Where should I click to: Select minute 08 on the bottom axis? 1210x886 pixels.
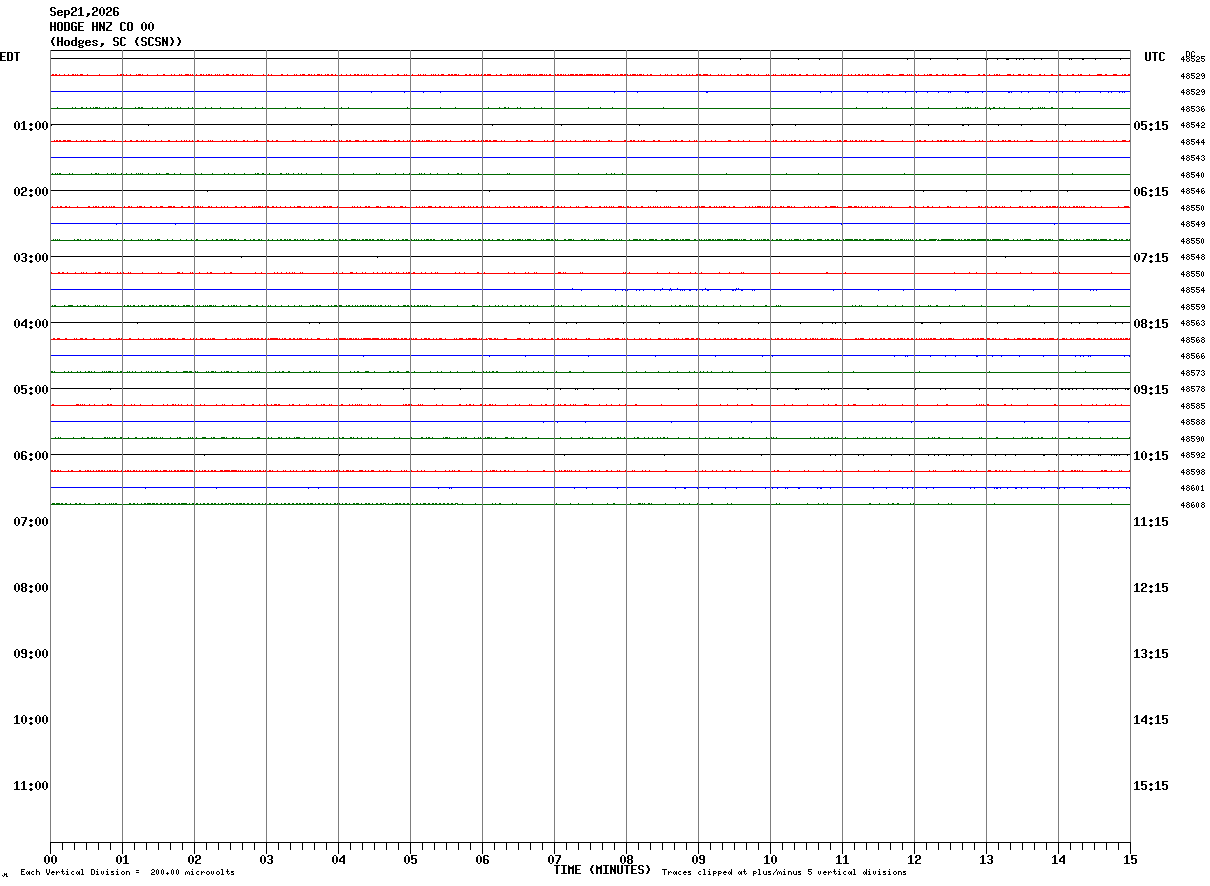coord(626,859)
